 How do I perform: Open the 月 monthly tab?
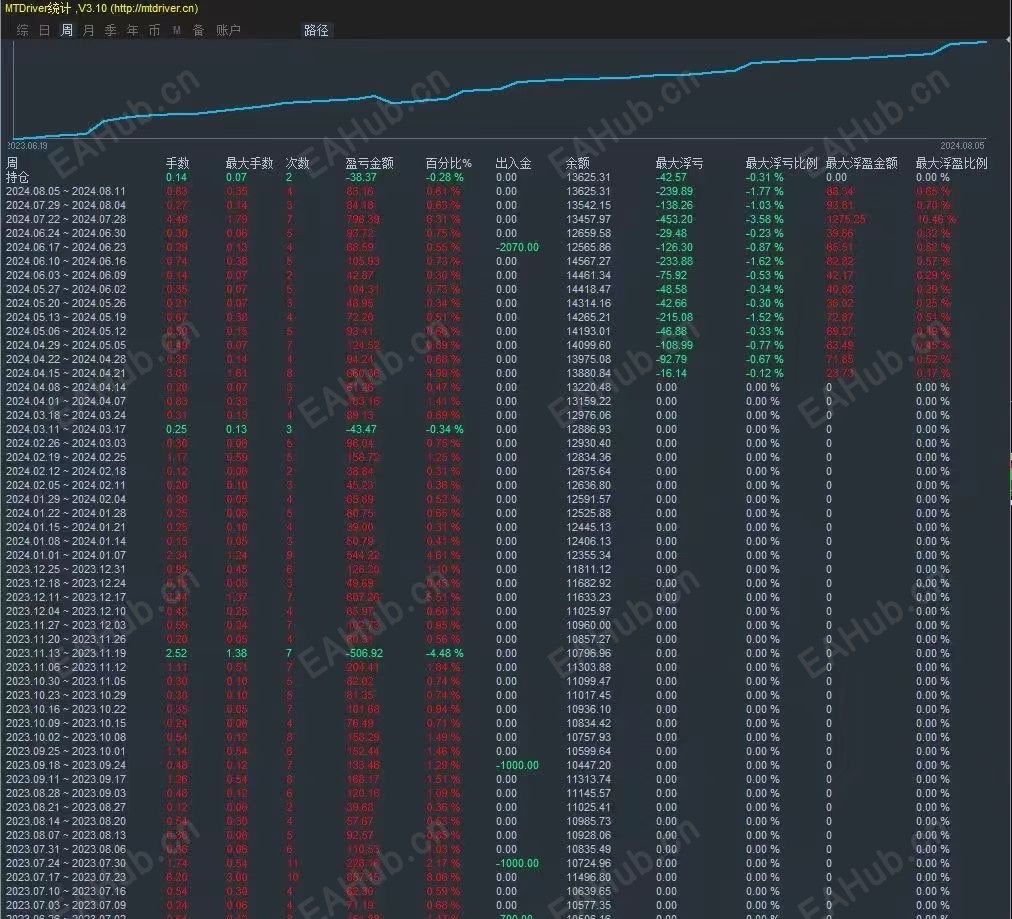tap(88, 30)
